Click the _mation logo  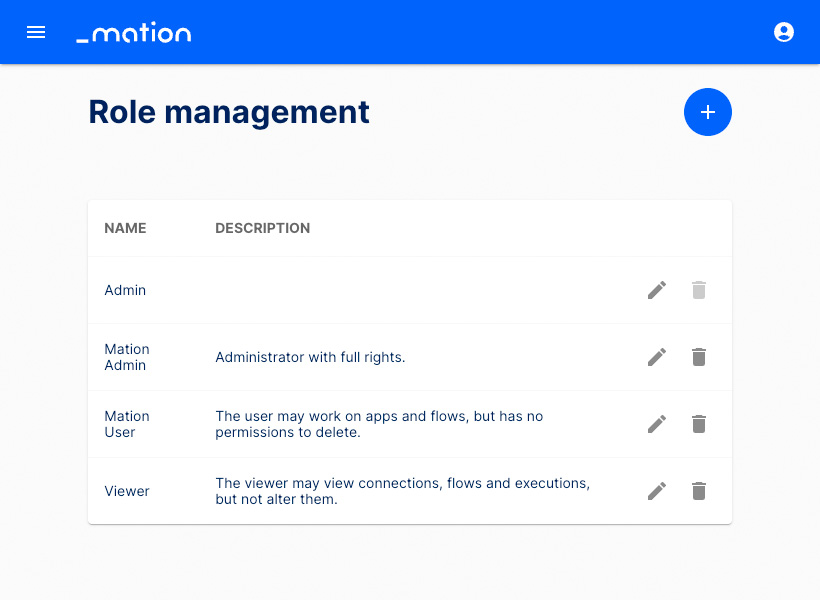134,33
